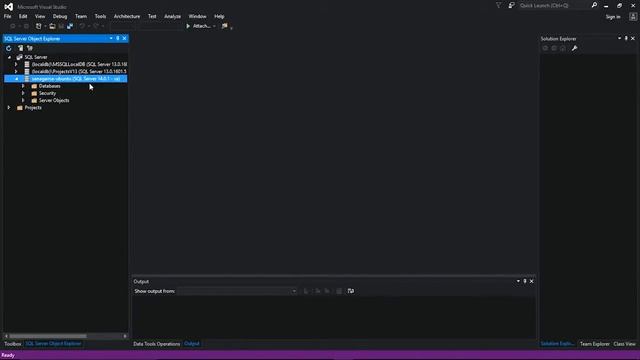Click the Open File toolbar icon

coord(52,26)
